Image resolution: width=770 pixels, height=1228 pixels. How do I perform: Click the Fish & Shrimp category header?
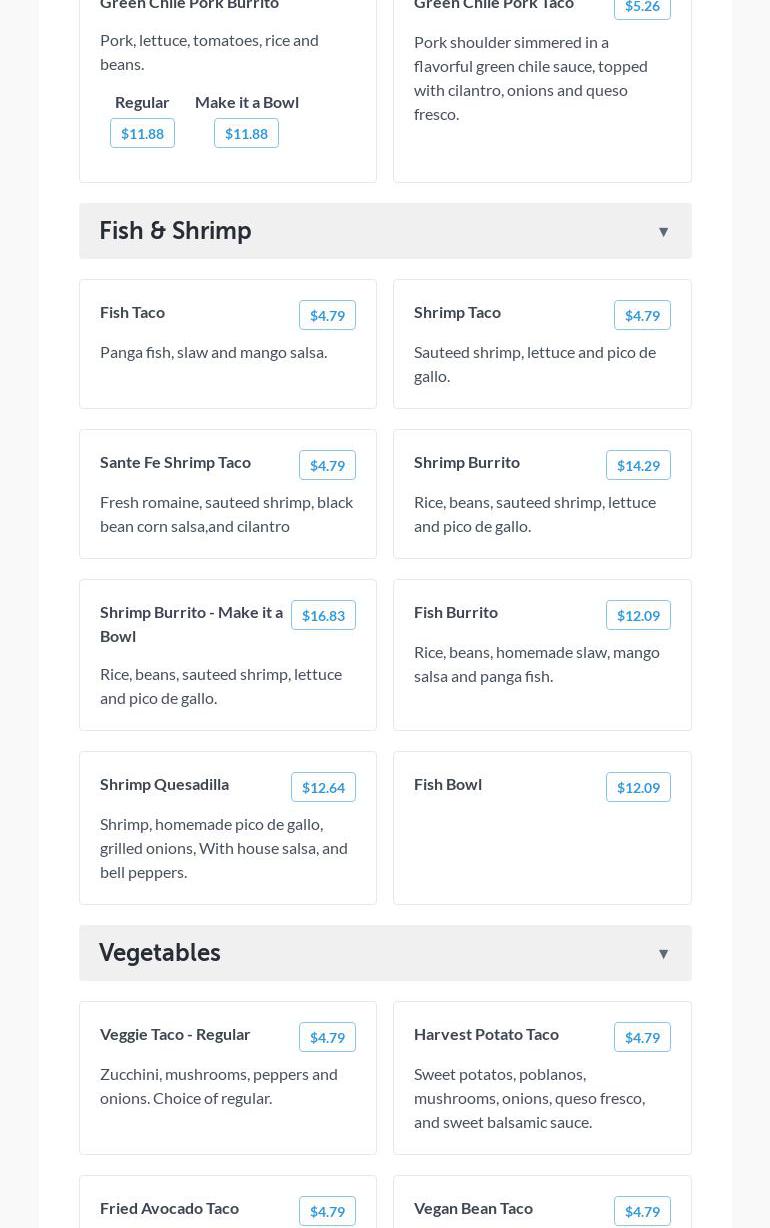coord(175,231)
